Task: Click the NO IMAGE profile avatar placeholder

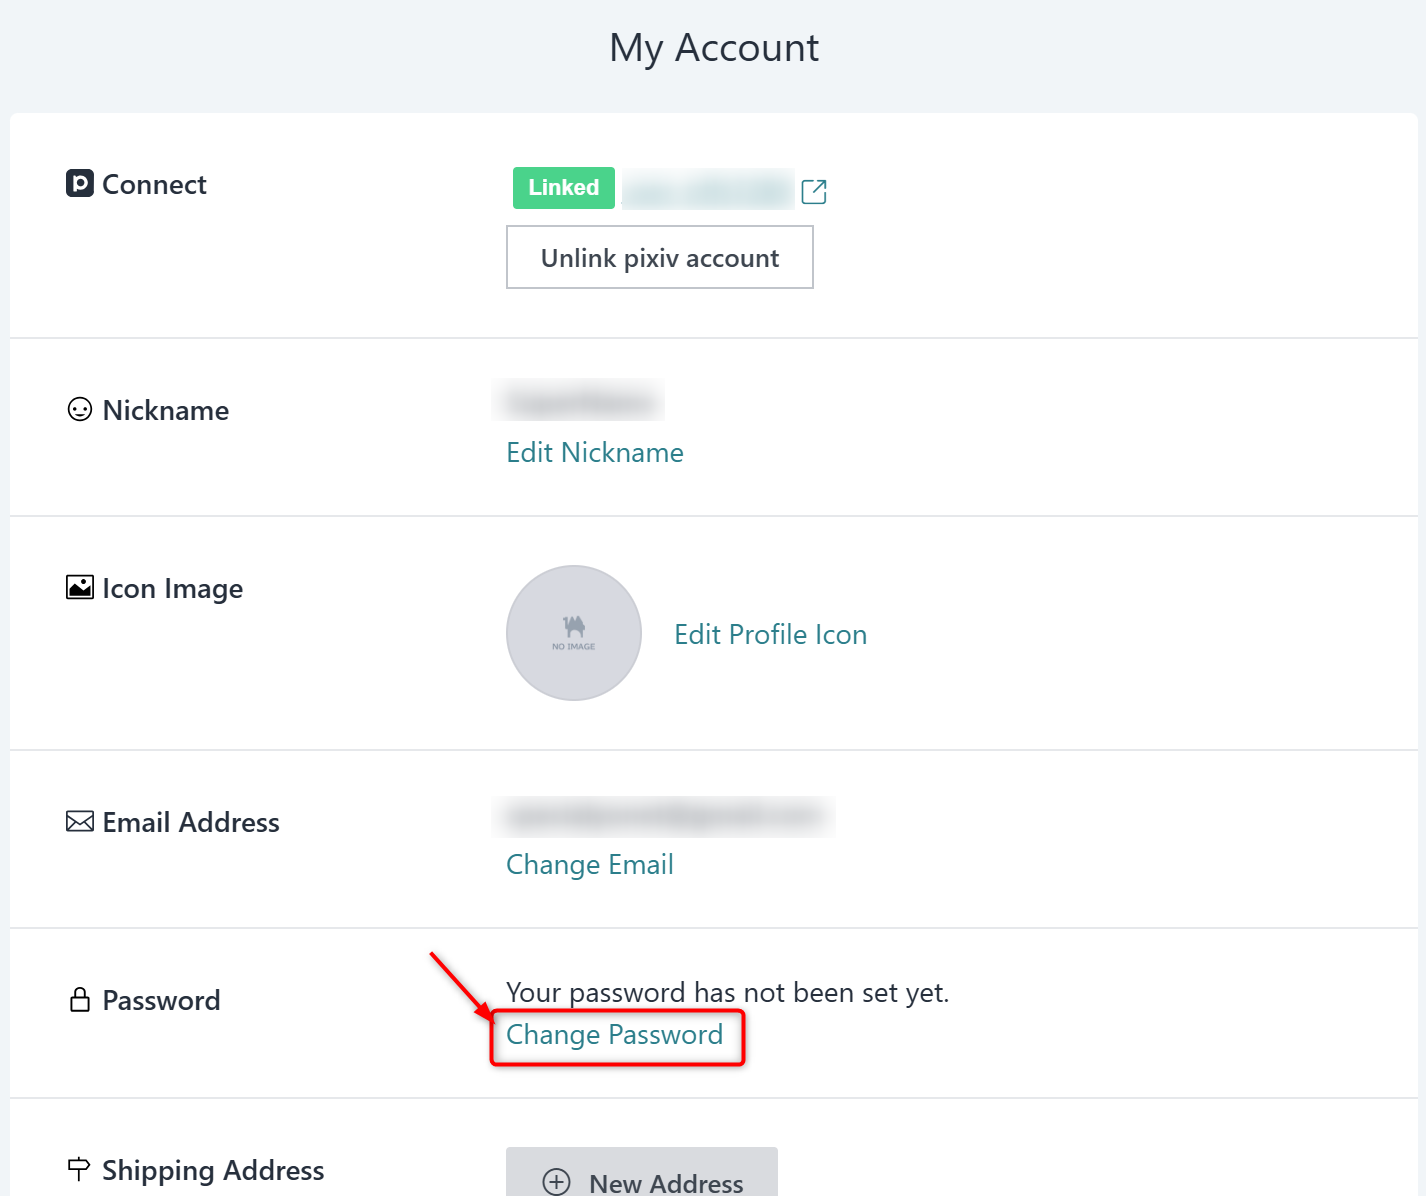Action: pyautogui.click(x=574, y=633)
